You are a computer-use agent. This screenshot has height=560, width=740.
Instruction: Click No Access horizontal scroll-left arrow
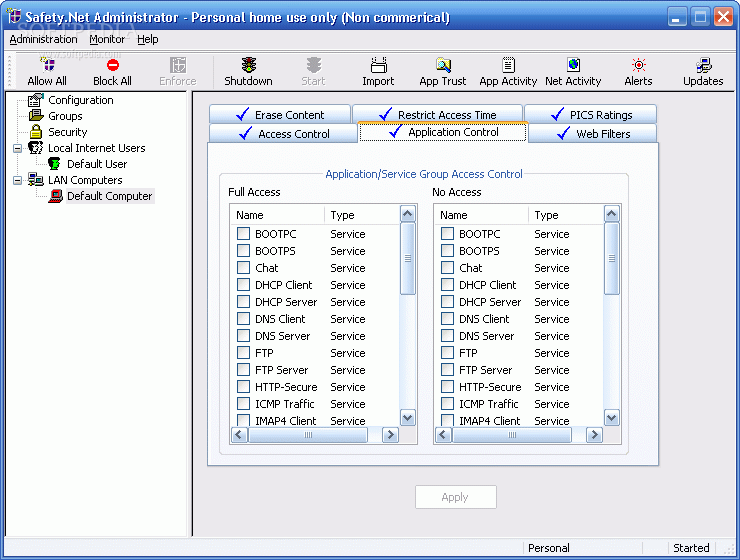[443, 435]
